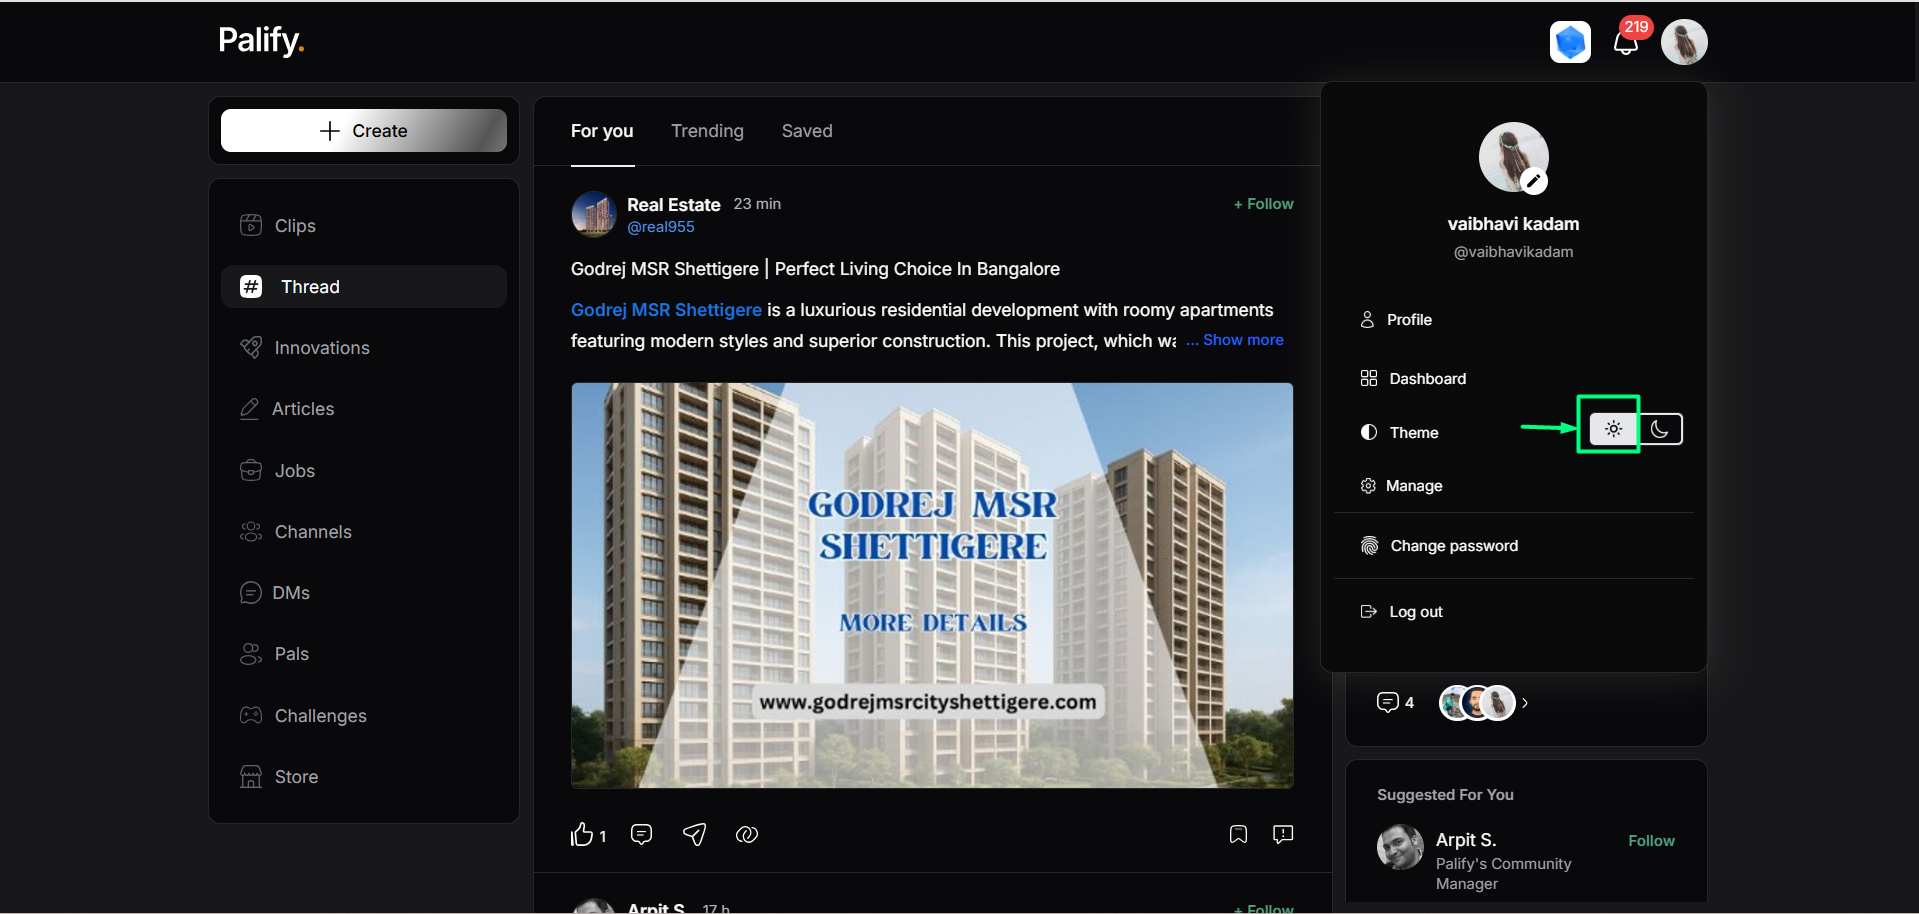Click the comments count icon showing 4
The width and height of the screenshot is (1919, 914).
[1388, 702]
